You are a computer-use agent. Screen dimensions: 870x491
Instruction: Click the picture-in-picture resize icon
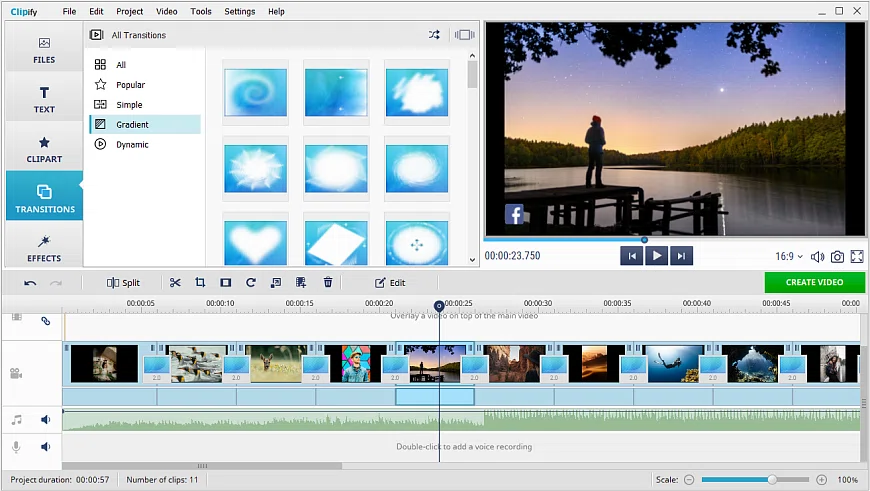pos(276,283)
